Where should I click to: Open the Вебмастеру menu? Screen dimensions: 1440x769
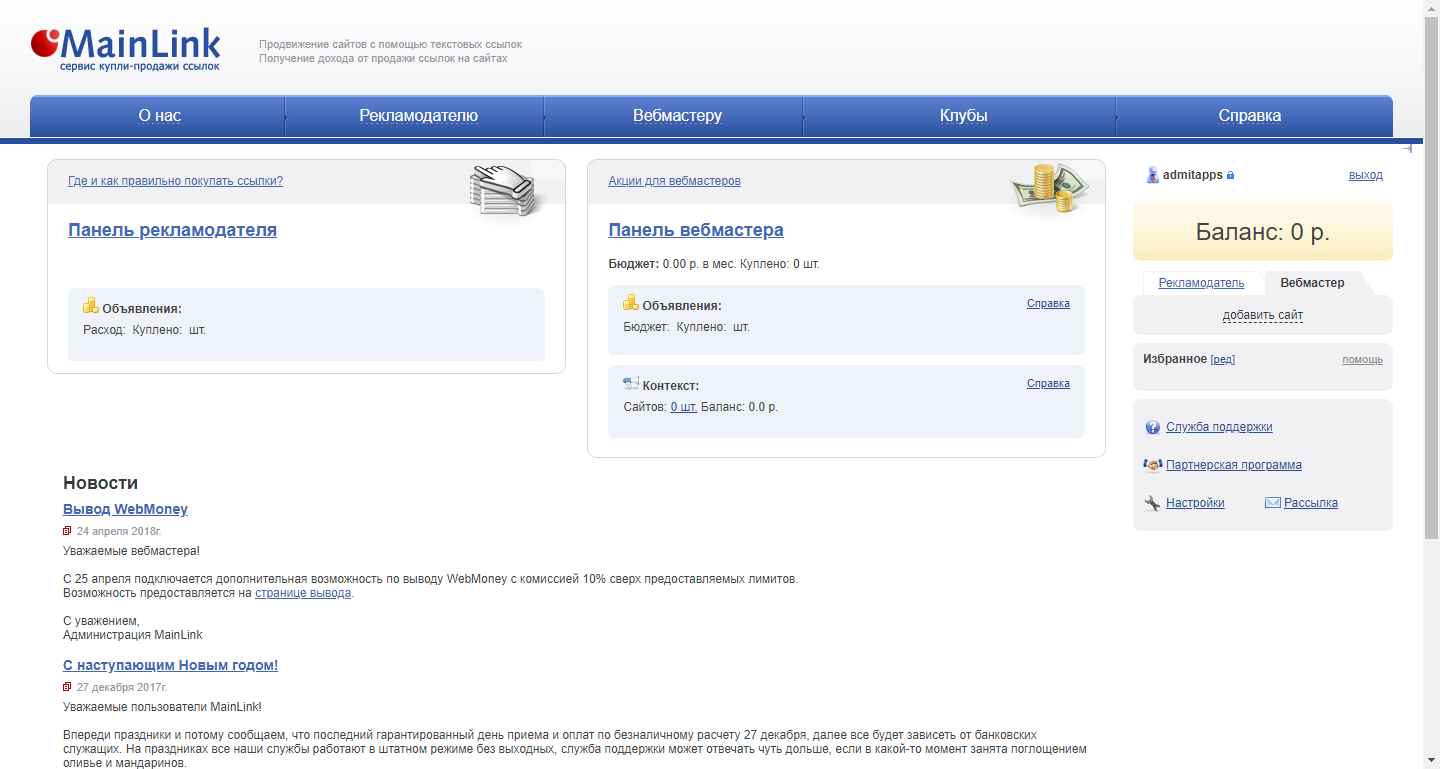[x=677, y=116]
